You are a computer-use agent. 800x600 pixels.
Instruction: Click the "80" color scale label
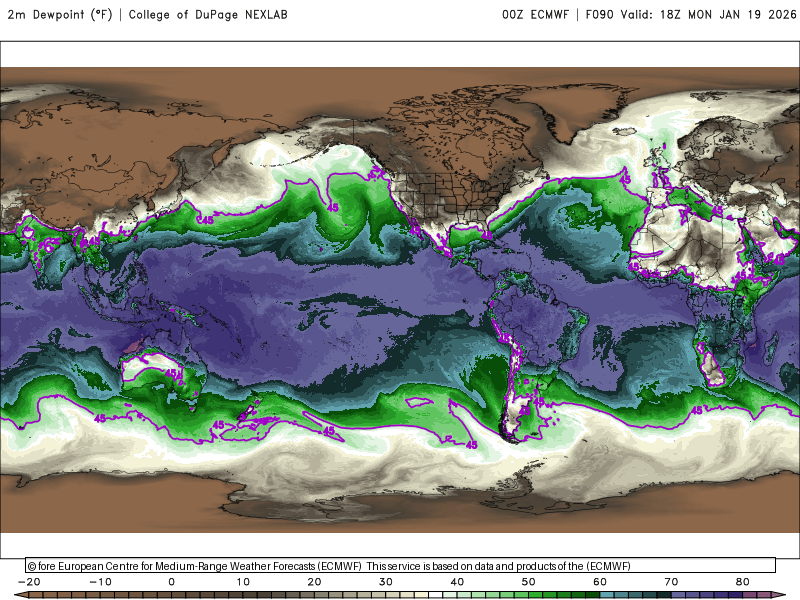[x=743, y=582]
